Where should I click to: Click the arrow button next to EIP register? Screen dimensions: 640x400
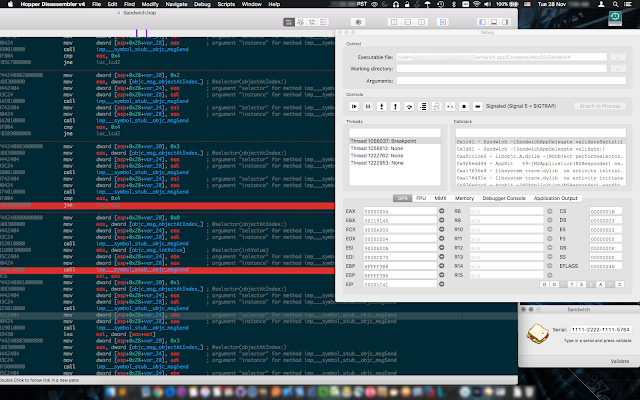point(441,284)
